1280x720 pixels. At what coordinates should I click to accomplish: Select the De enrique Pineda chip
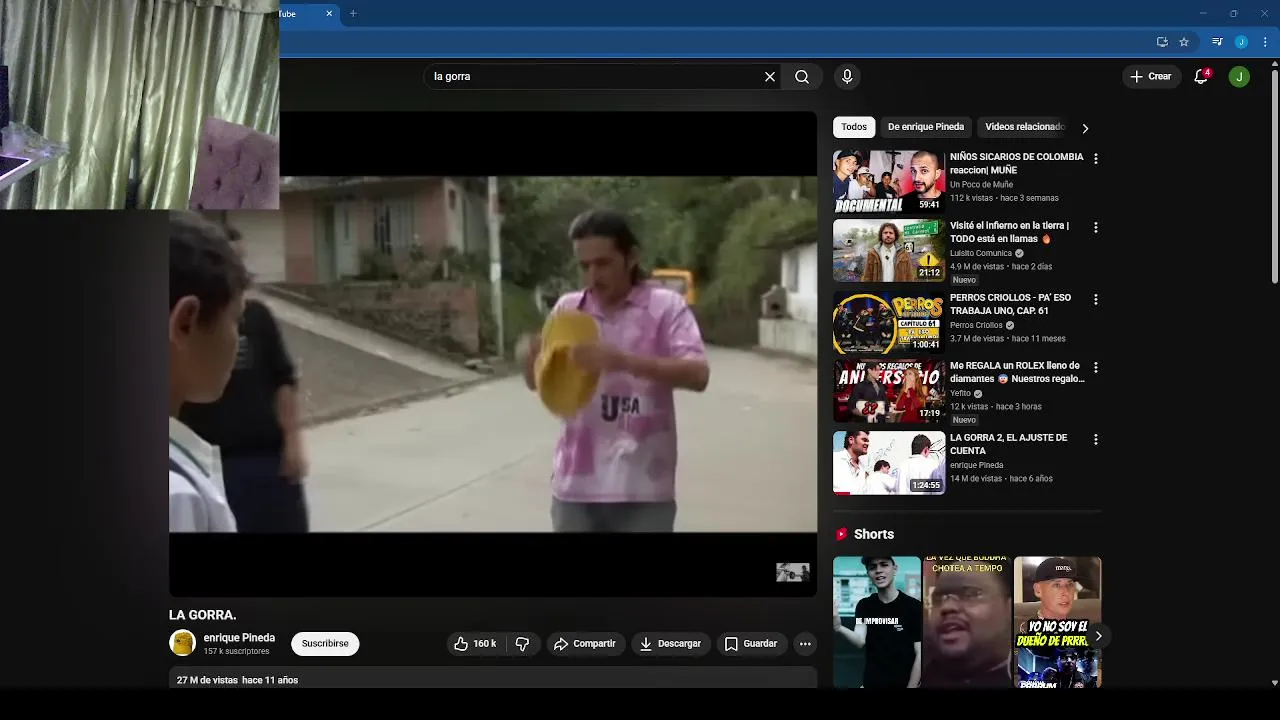click(926, 127)
